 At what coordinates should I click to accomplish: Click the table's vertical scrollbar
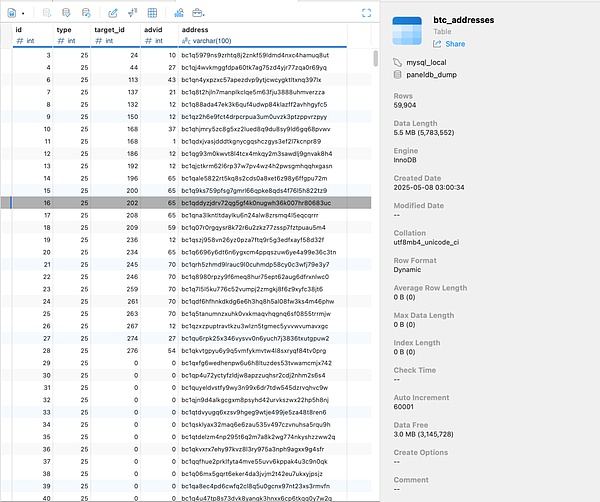[x=376, y=58]
